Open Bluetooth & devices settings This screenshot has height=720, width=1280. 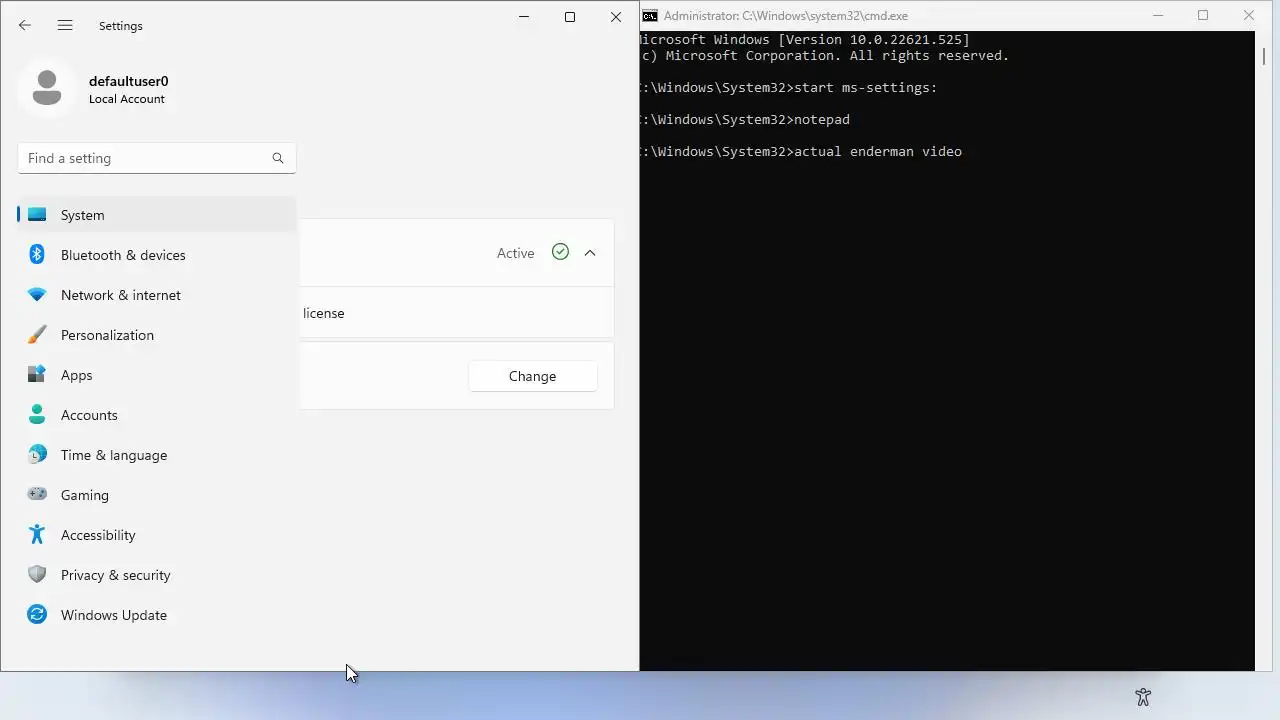157,255
